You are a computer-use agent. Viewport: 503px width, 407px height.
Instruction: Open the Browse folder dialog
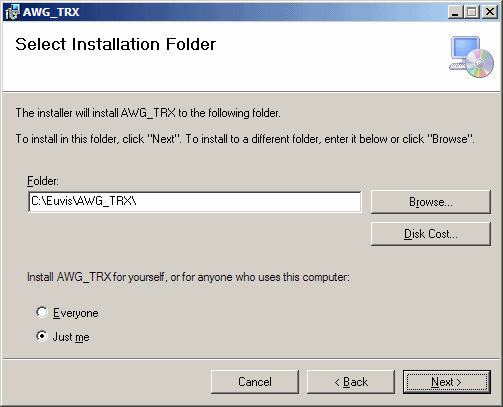[431, 202]
